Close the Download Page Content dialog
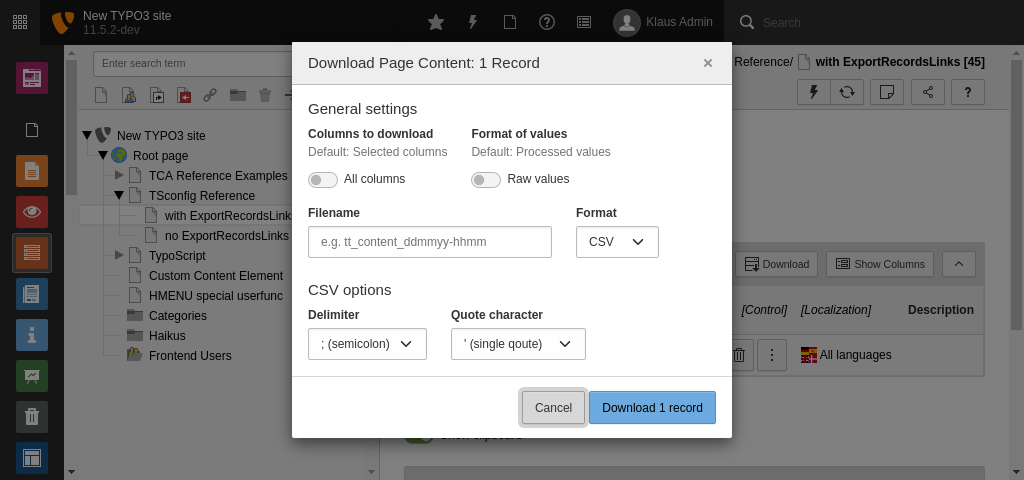 click(x=708, y=63)
